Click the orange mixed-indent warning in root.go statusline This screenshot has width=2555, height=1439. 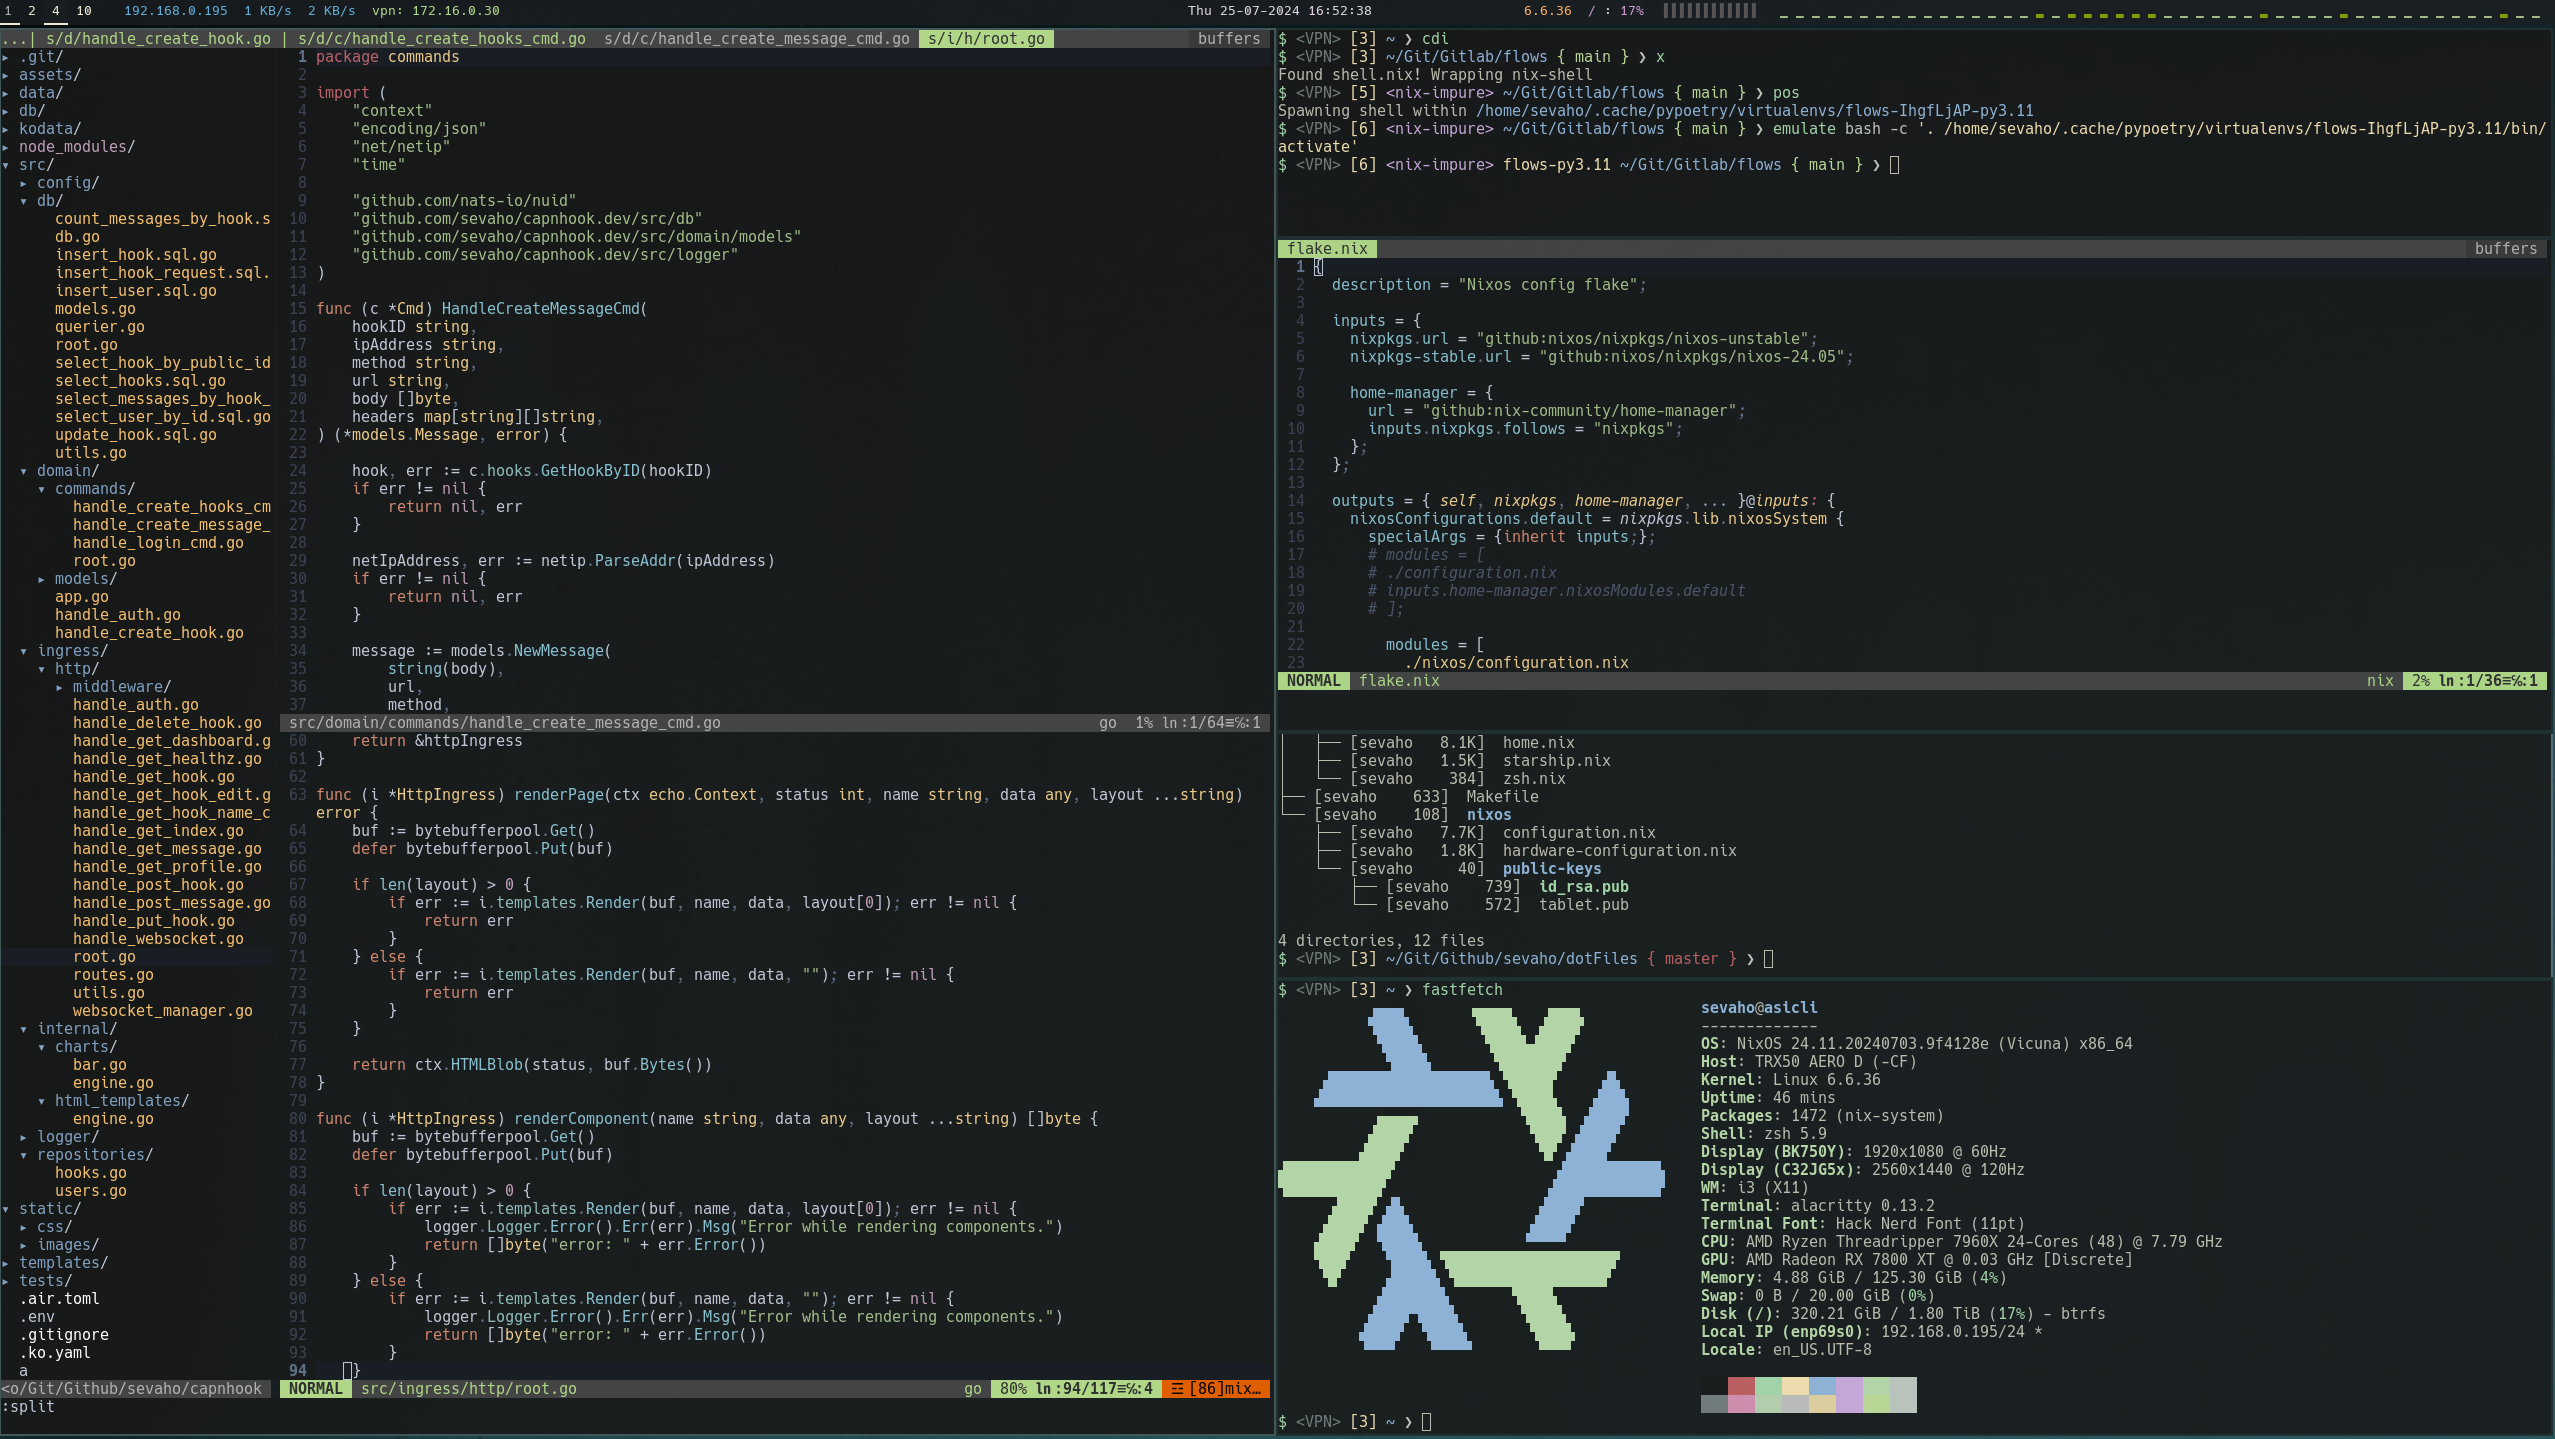[1215, 1388]
